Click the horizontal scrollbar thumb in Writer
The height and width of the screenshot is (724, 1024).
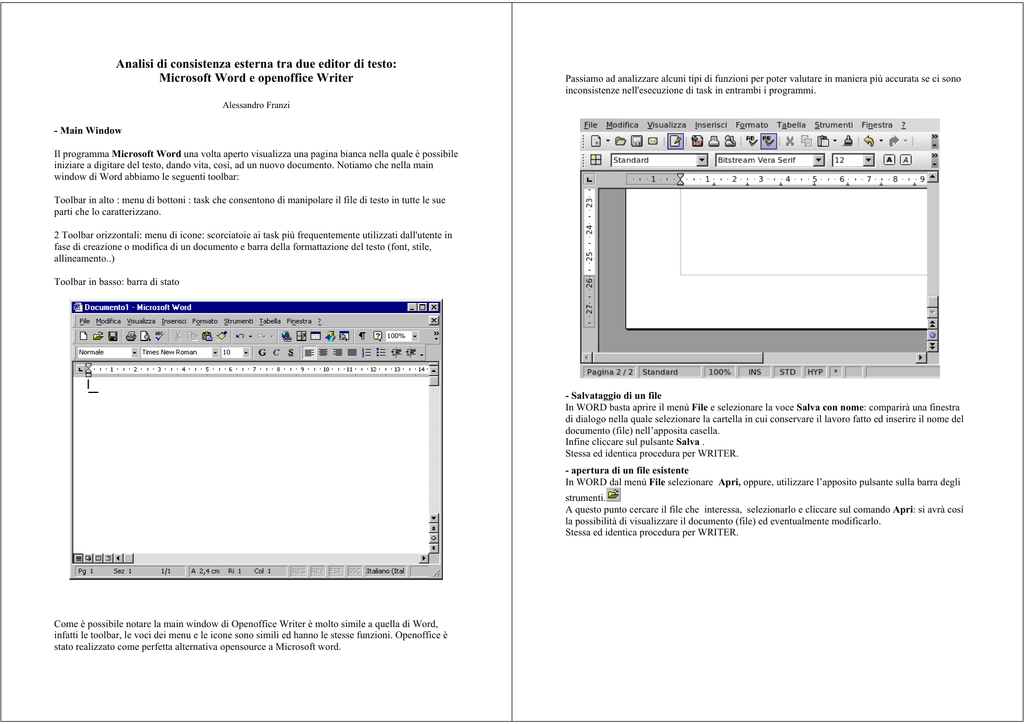coord(677,358)
